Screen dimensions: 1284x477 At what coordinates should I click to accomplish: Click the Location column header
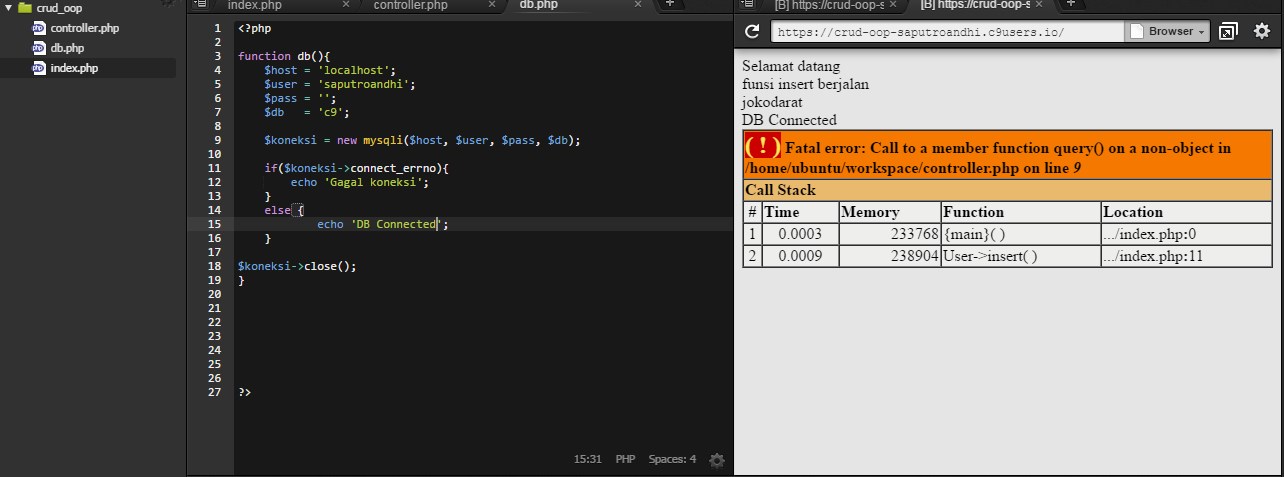click(1186, 212)
